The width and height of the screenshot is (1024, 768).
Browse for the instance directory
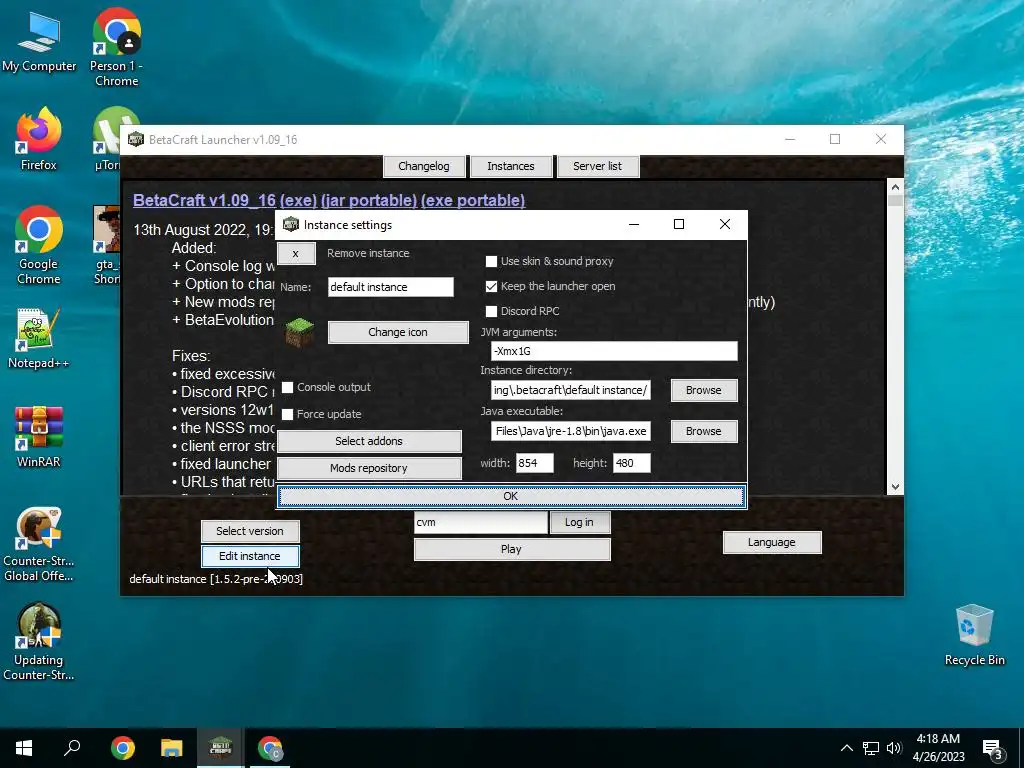(x=703, y=390)
